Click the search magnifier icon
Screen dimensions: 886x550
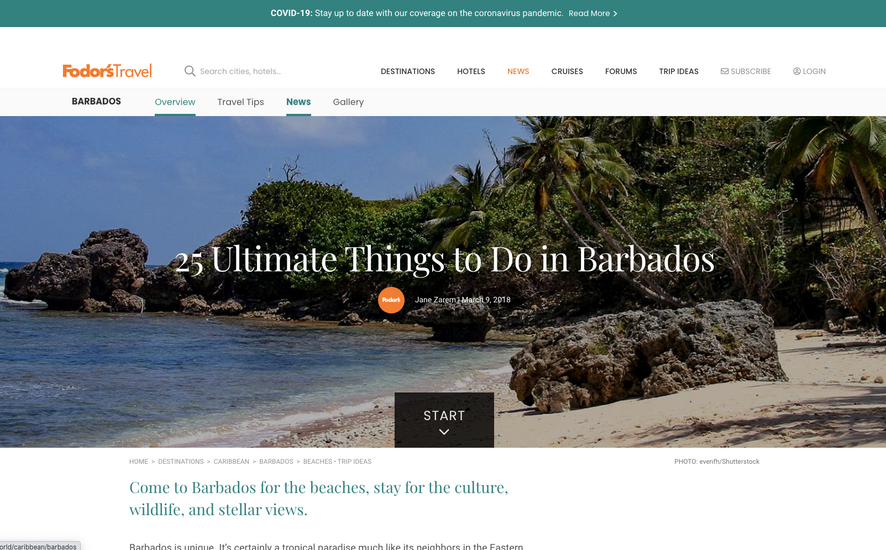(190, 71)
